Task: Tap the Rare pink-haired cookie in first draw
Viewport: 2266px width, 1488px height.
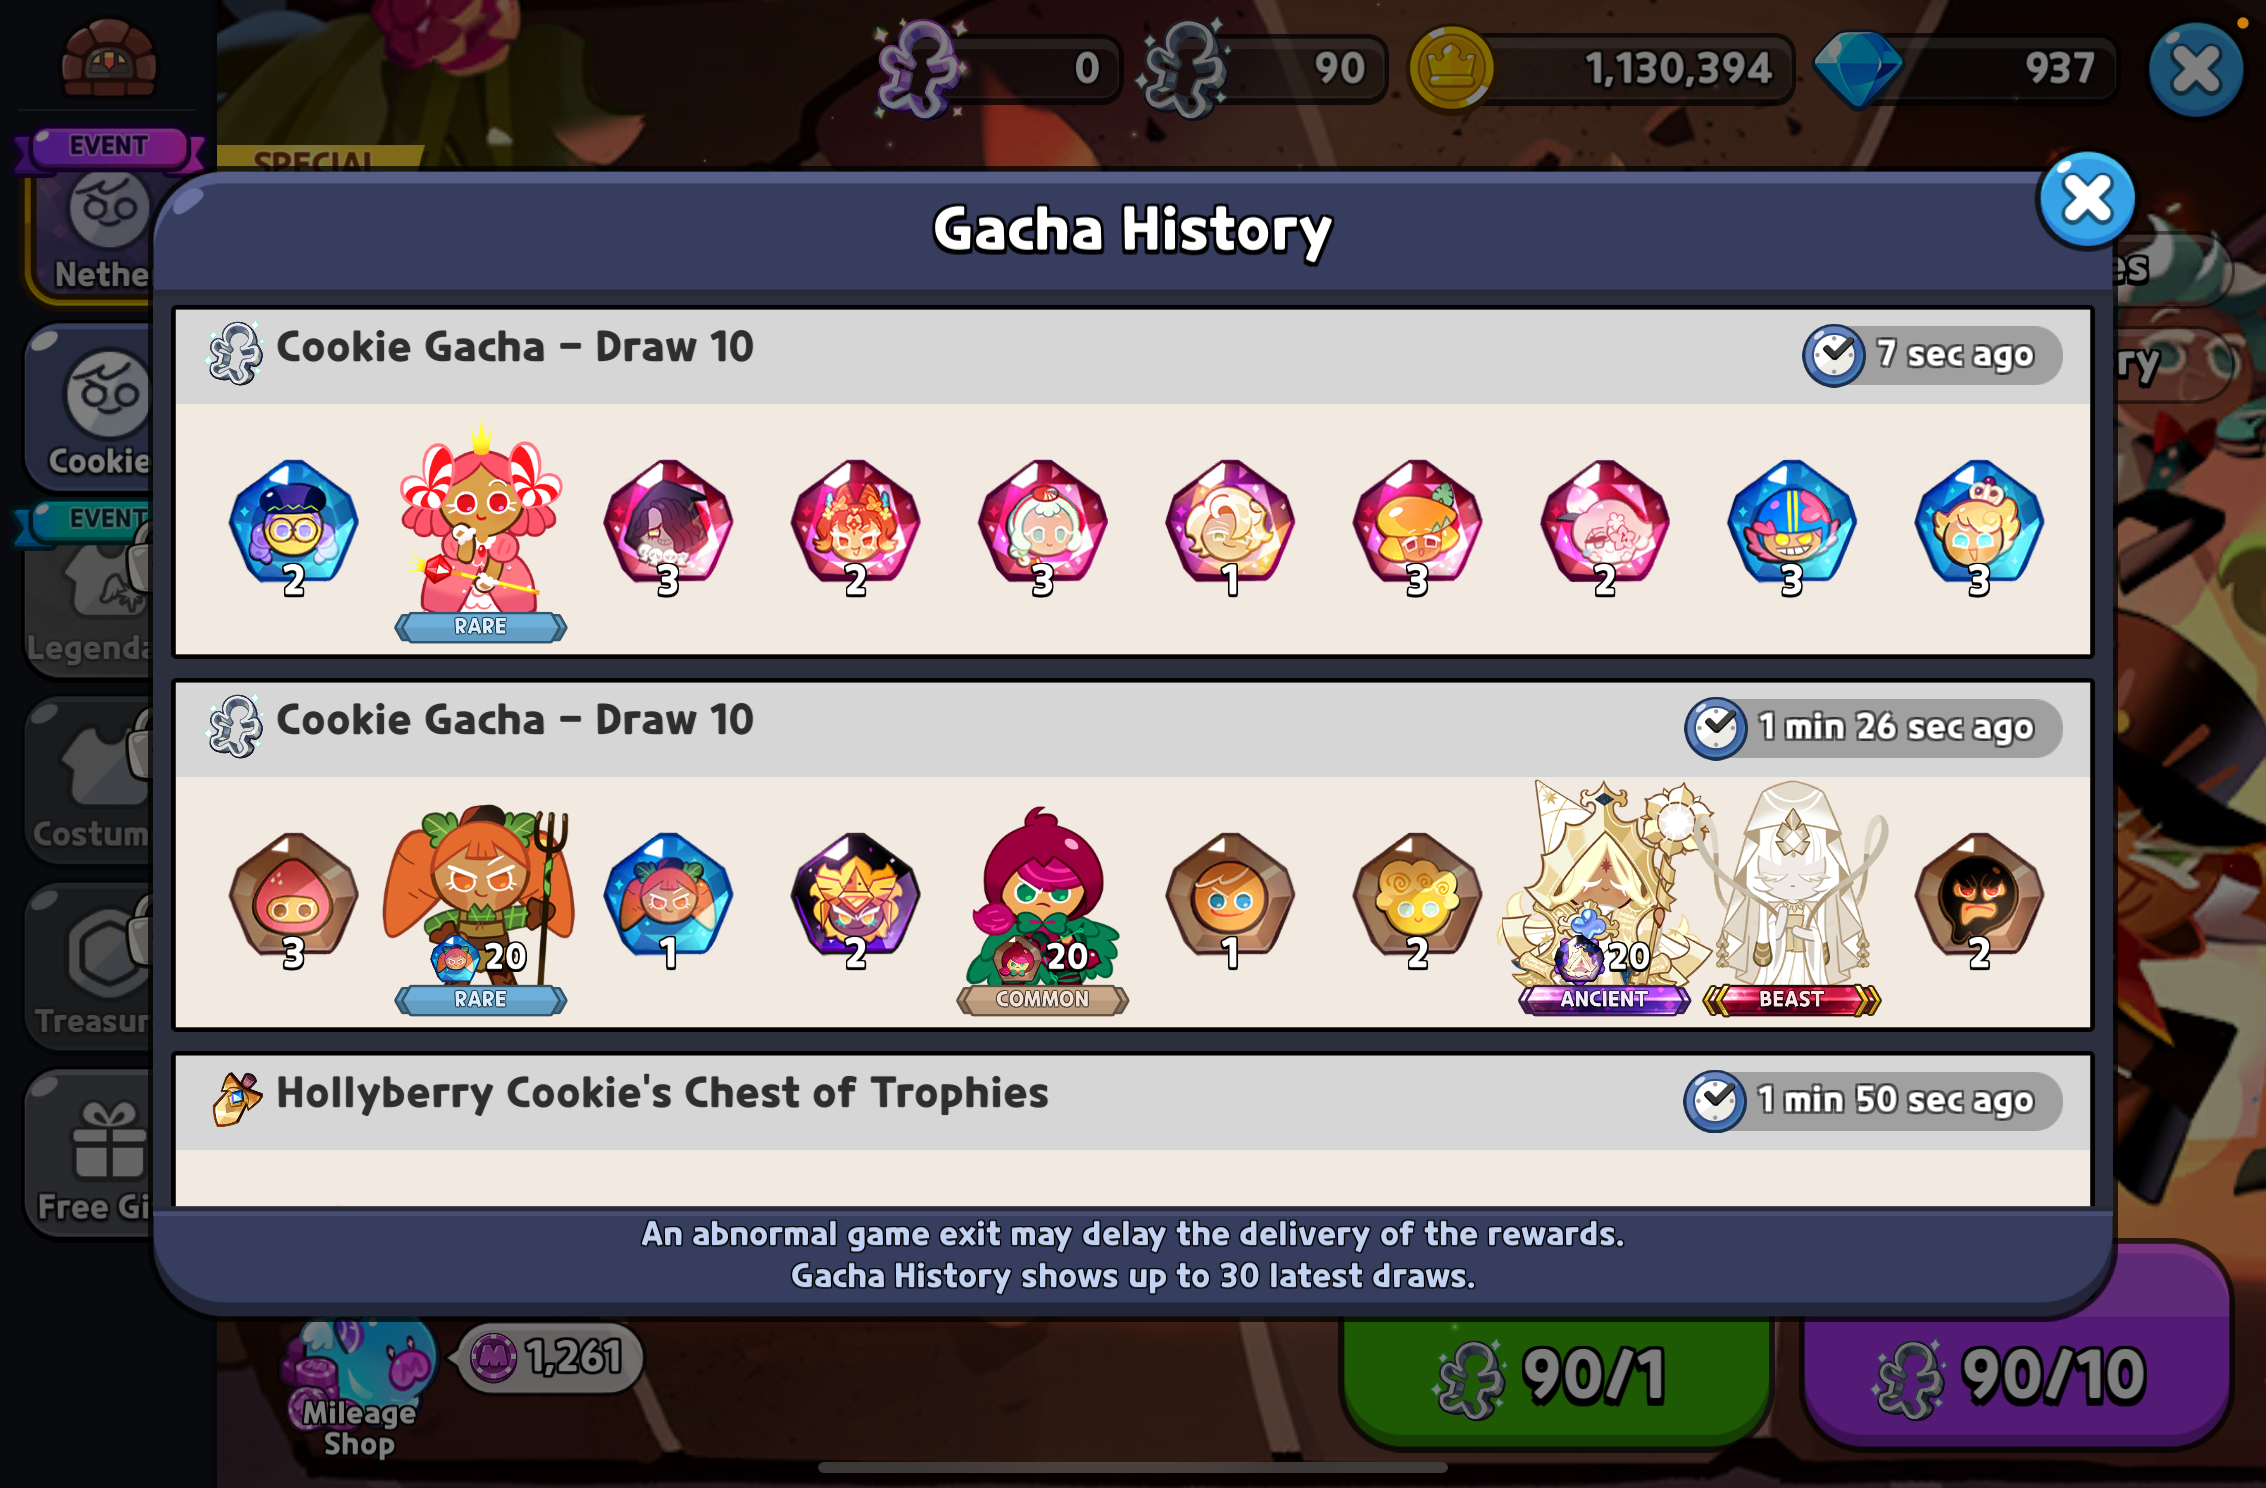Action: point(481,531)
